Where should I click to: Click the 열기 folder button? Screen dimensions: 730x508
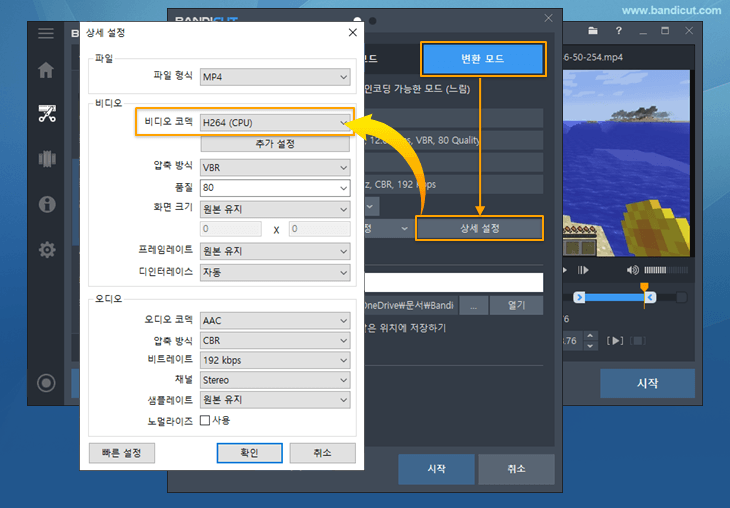(x=516, y=305)
